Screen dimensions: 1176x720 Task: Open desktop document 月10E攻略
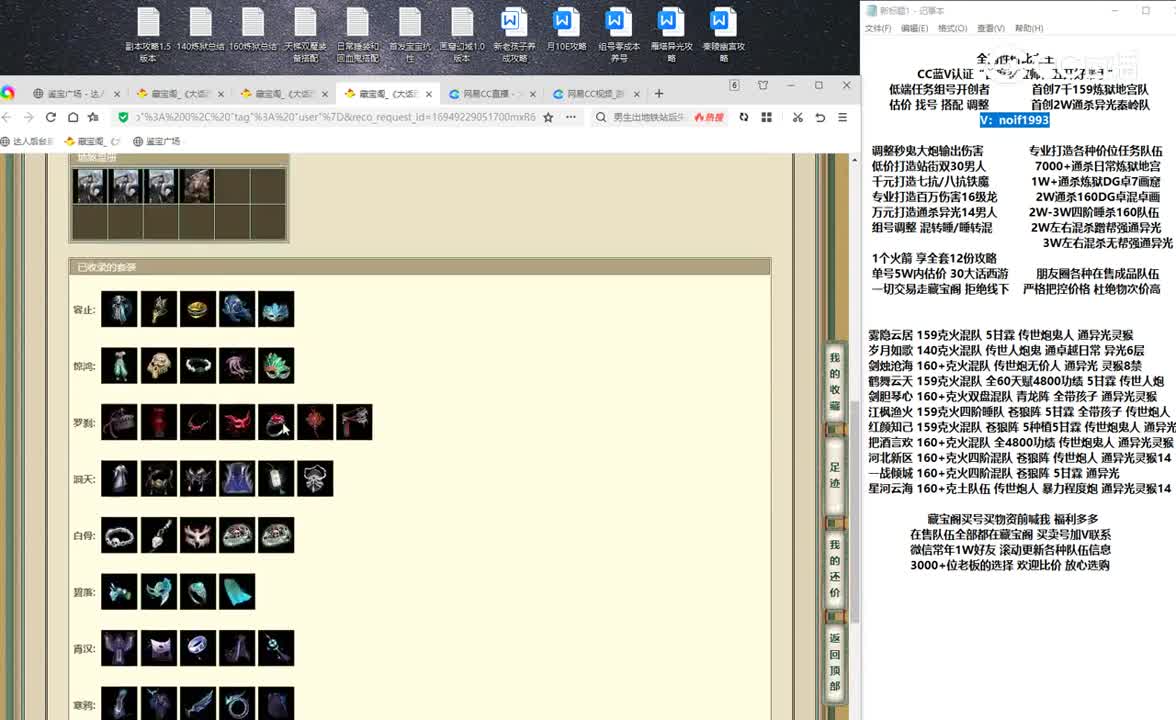[x=566, y=30]
